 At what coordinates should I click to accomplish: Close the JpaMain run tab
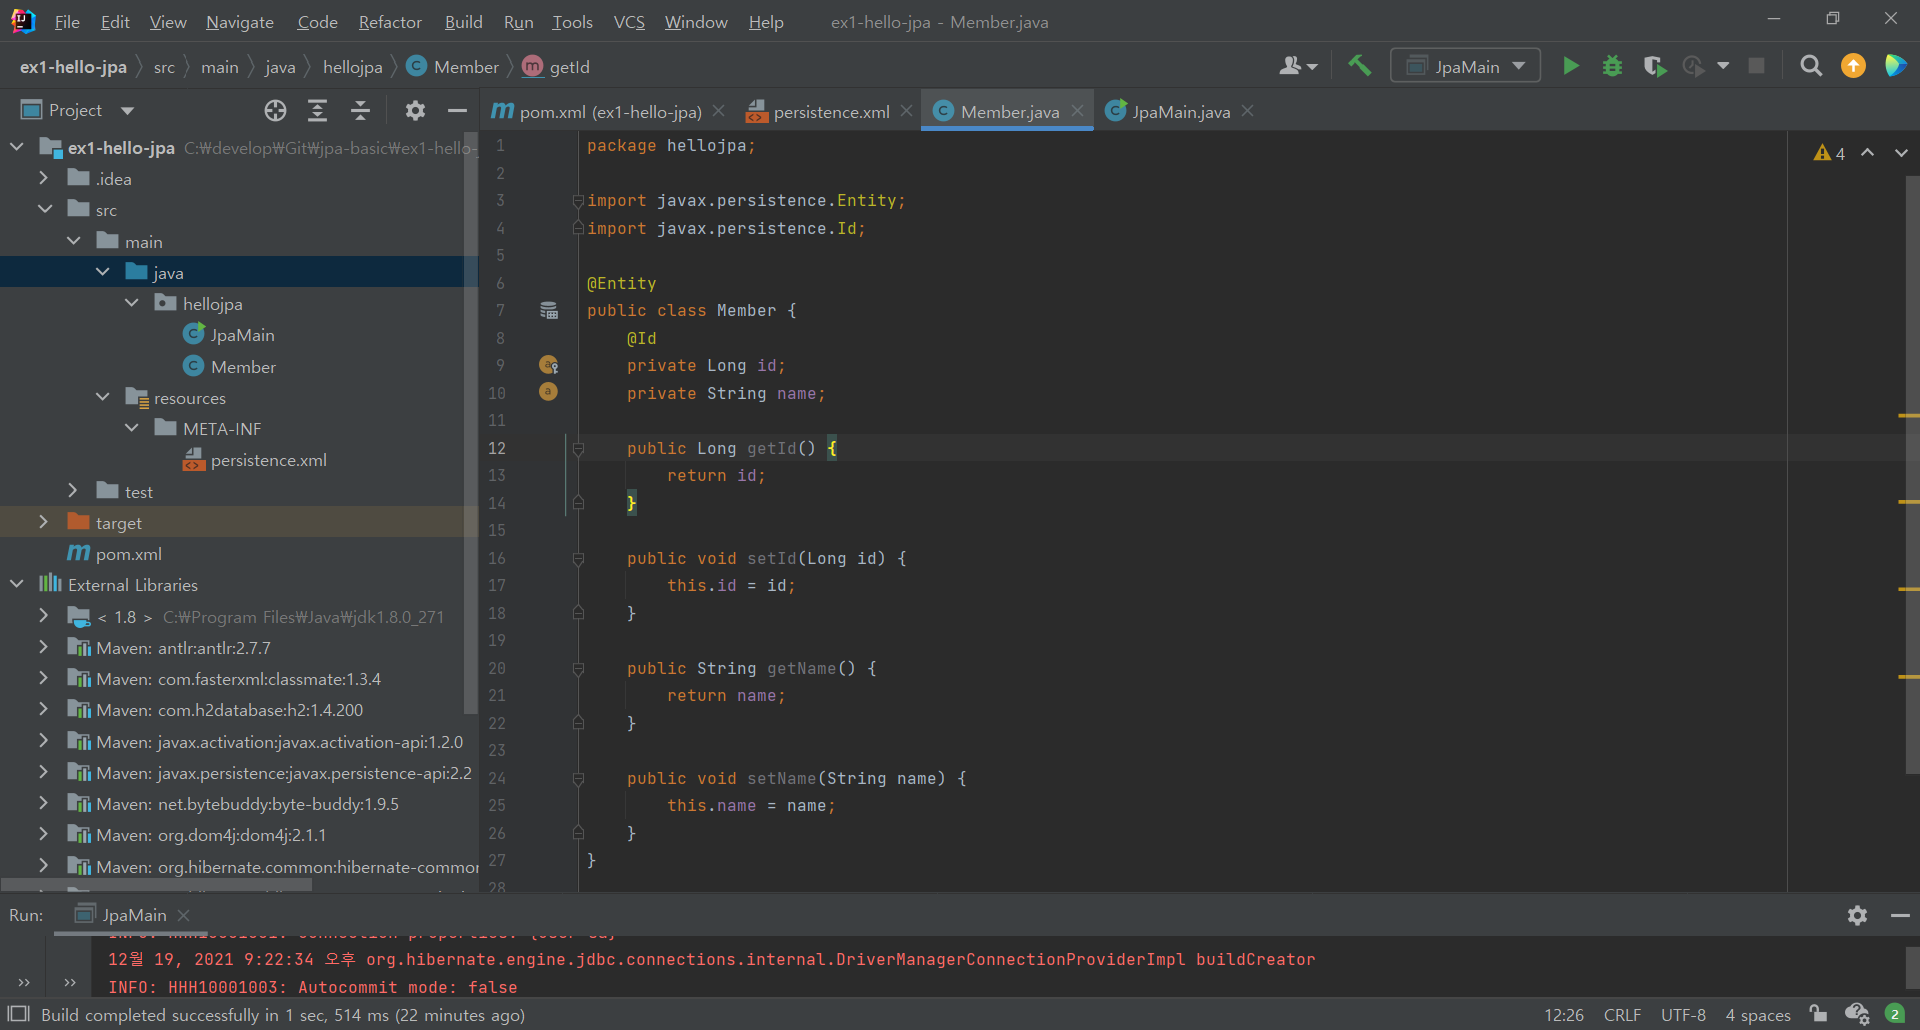183,915
